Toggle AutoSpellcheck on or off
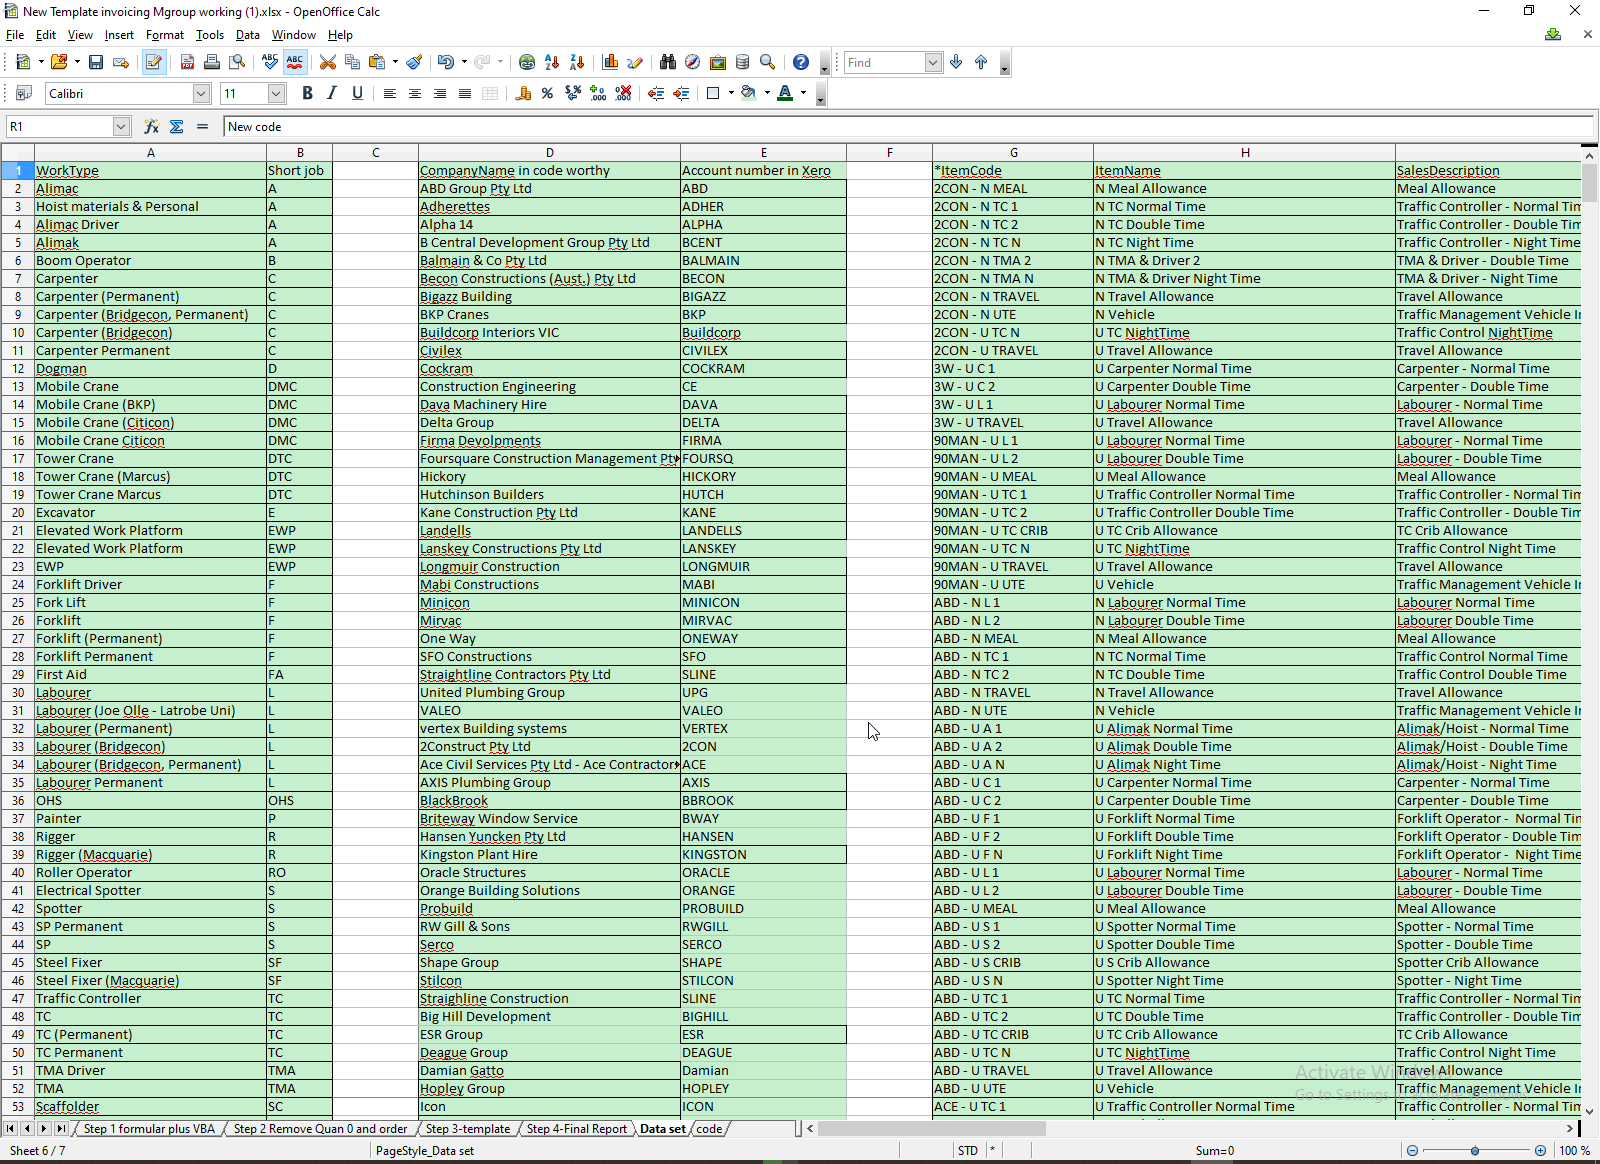The width and height of the screenshot is (1600, 1164). click(295, 62)
